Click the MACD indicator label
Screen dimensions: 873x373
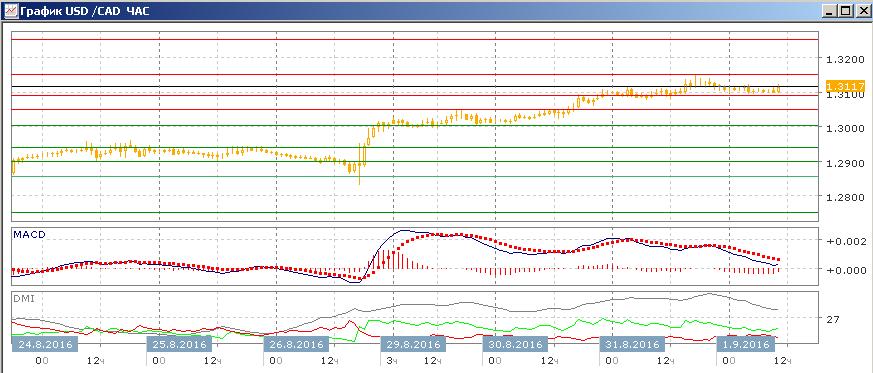[29, 235]
